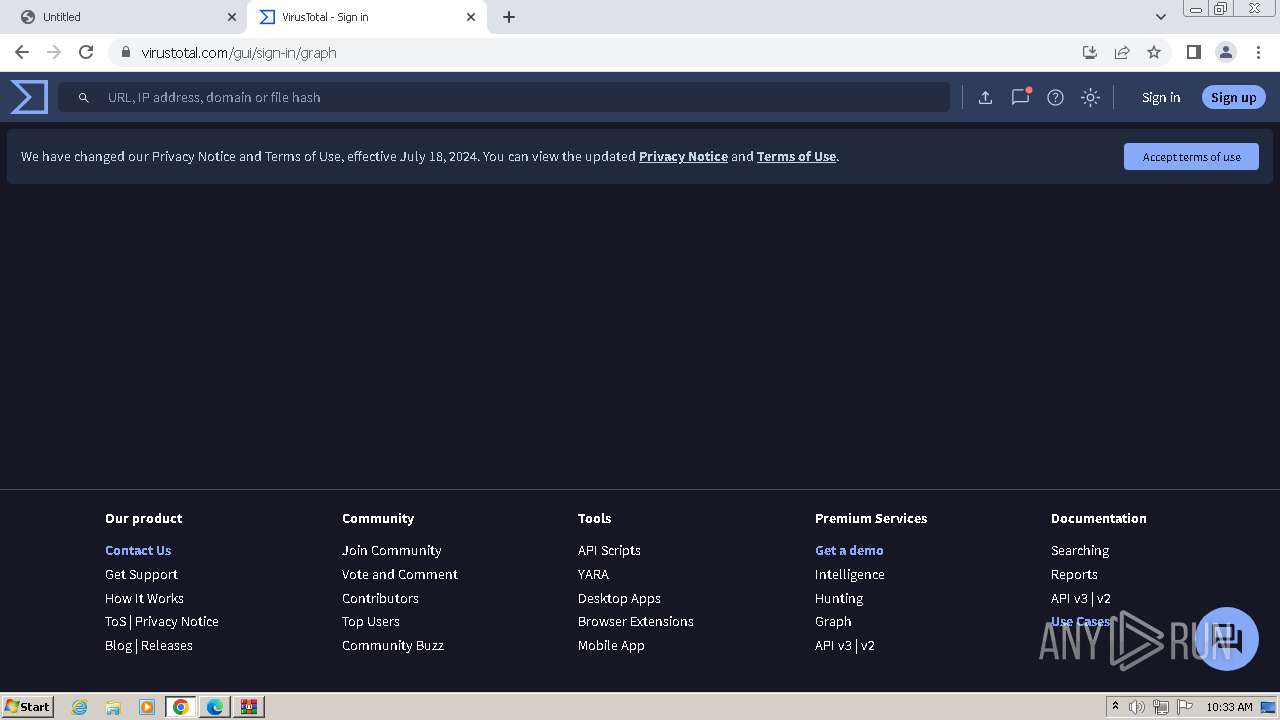Open the Mobile App link
This screenshot has height=720, width=1280.
pyautogui.click(x=611, y=645)
